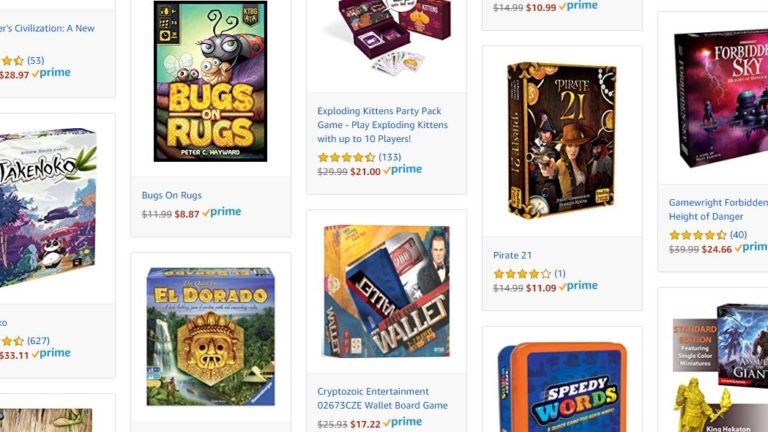
Task: Open the Bugs On Rugs box image
Action: tap(211, 81)
